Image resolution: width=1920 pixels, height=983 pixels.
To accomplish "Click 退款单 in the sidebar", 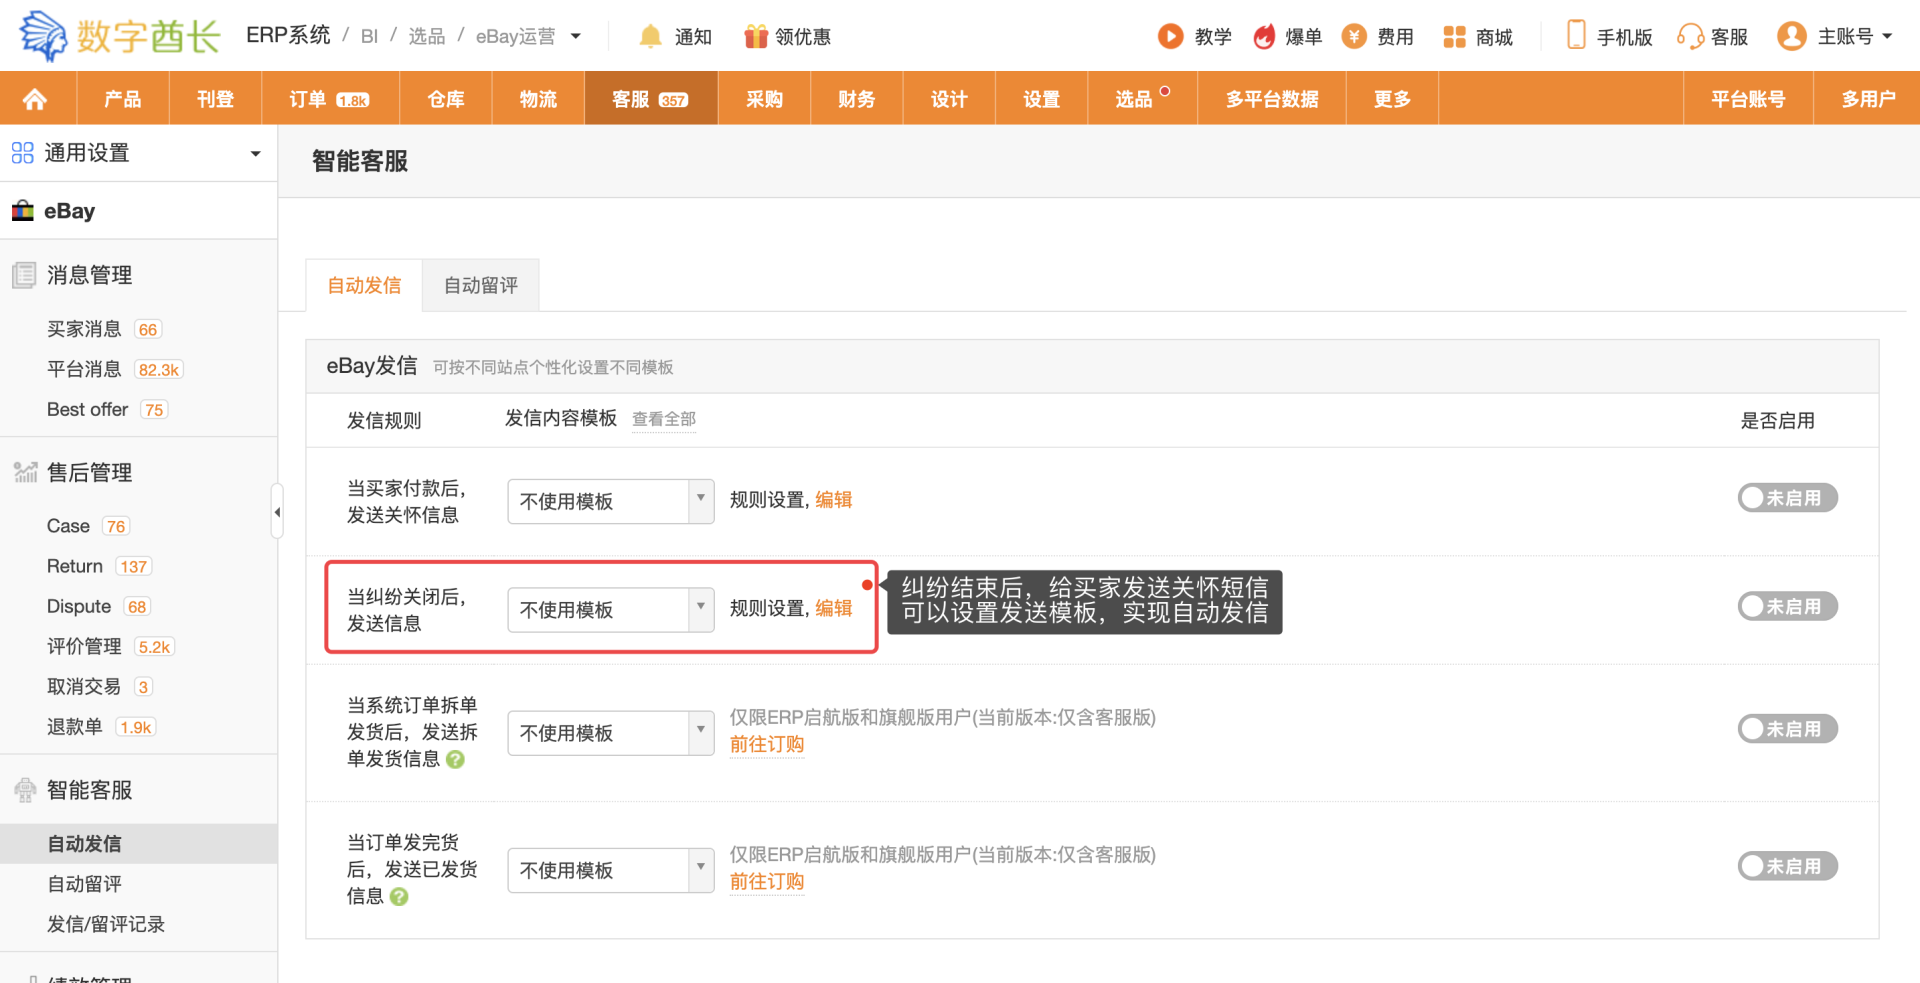I will click(x=75, y=726).
